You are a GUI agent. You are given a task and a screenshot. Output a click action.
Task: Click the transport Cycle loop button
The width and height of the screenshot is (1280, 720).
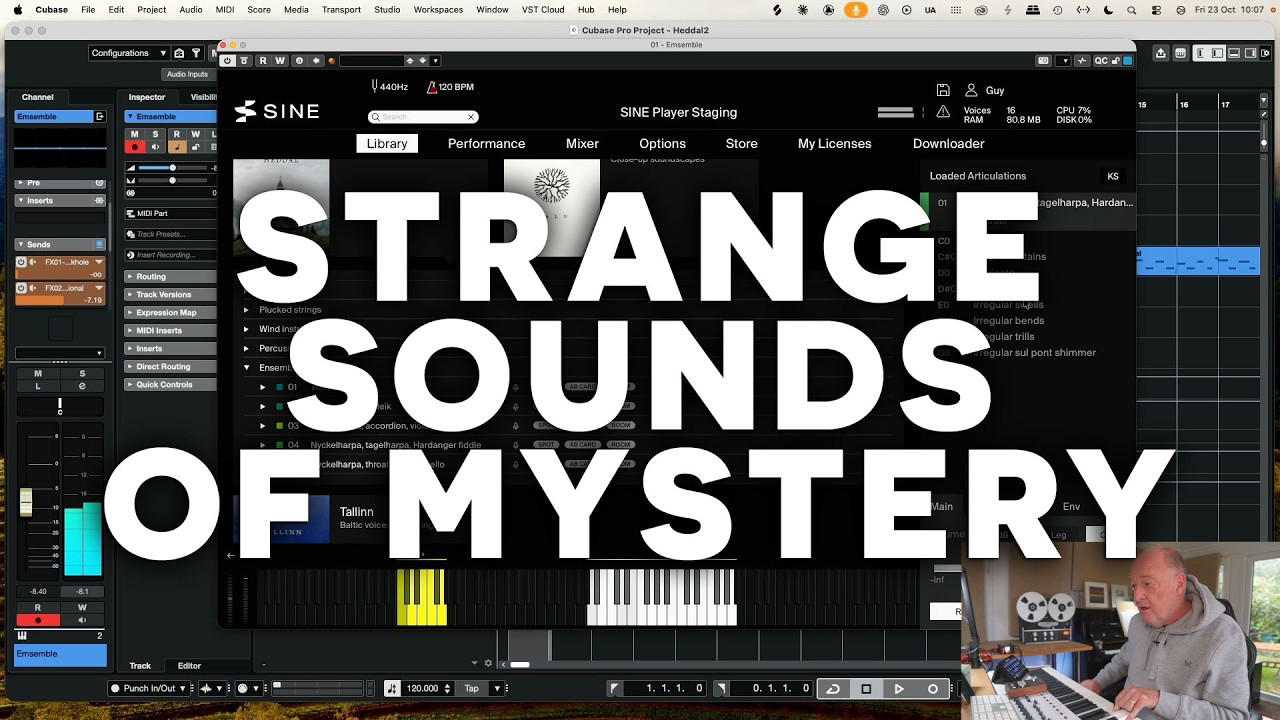coord(833,689)
